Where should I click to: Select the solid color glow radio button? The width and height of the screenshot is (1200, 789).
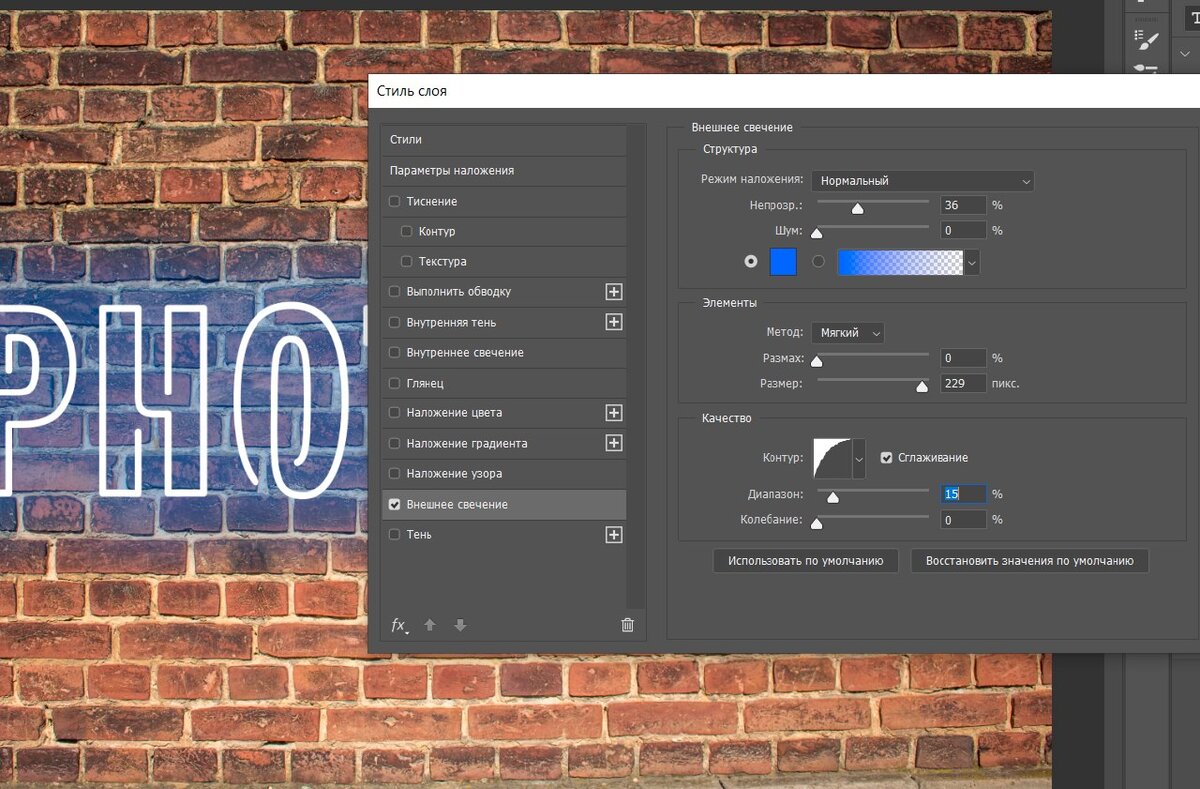click(751, 262)
